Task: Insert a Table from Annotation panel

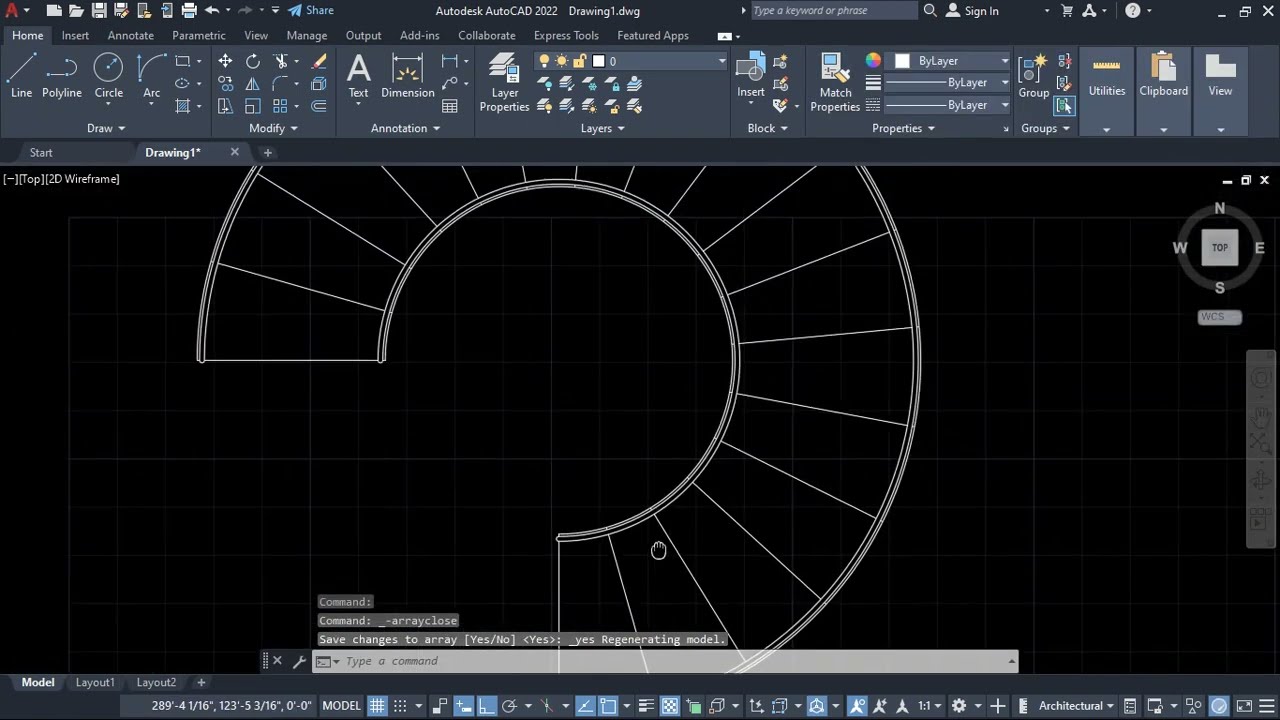Action: [450, 106]
